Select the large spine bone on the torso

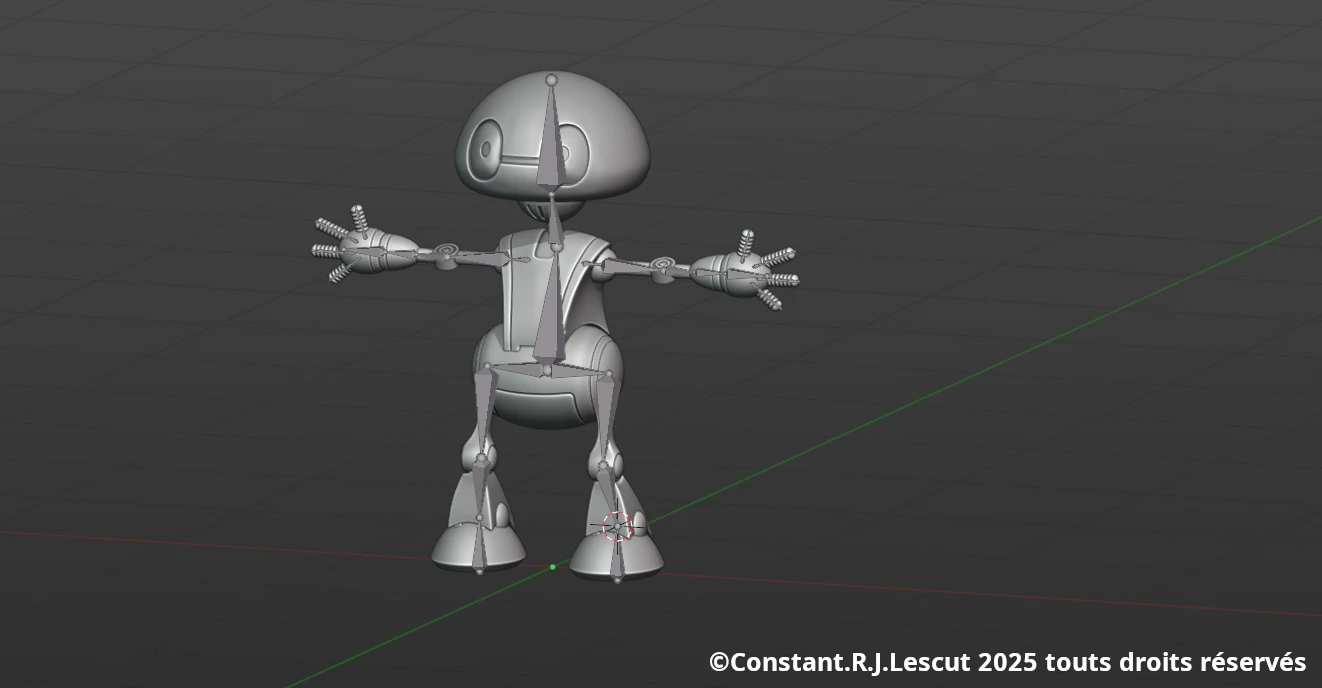click(x=546, y=300)
